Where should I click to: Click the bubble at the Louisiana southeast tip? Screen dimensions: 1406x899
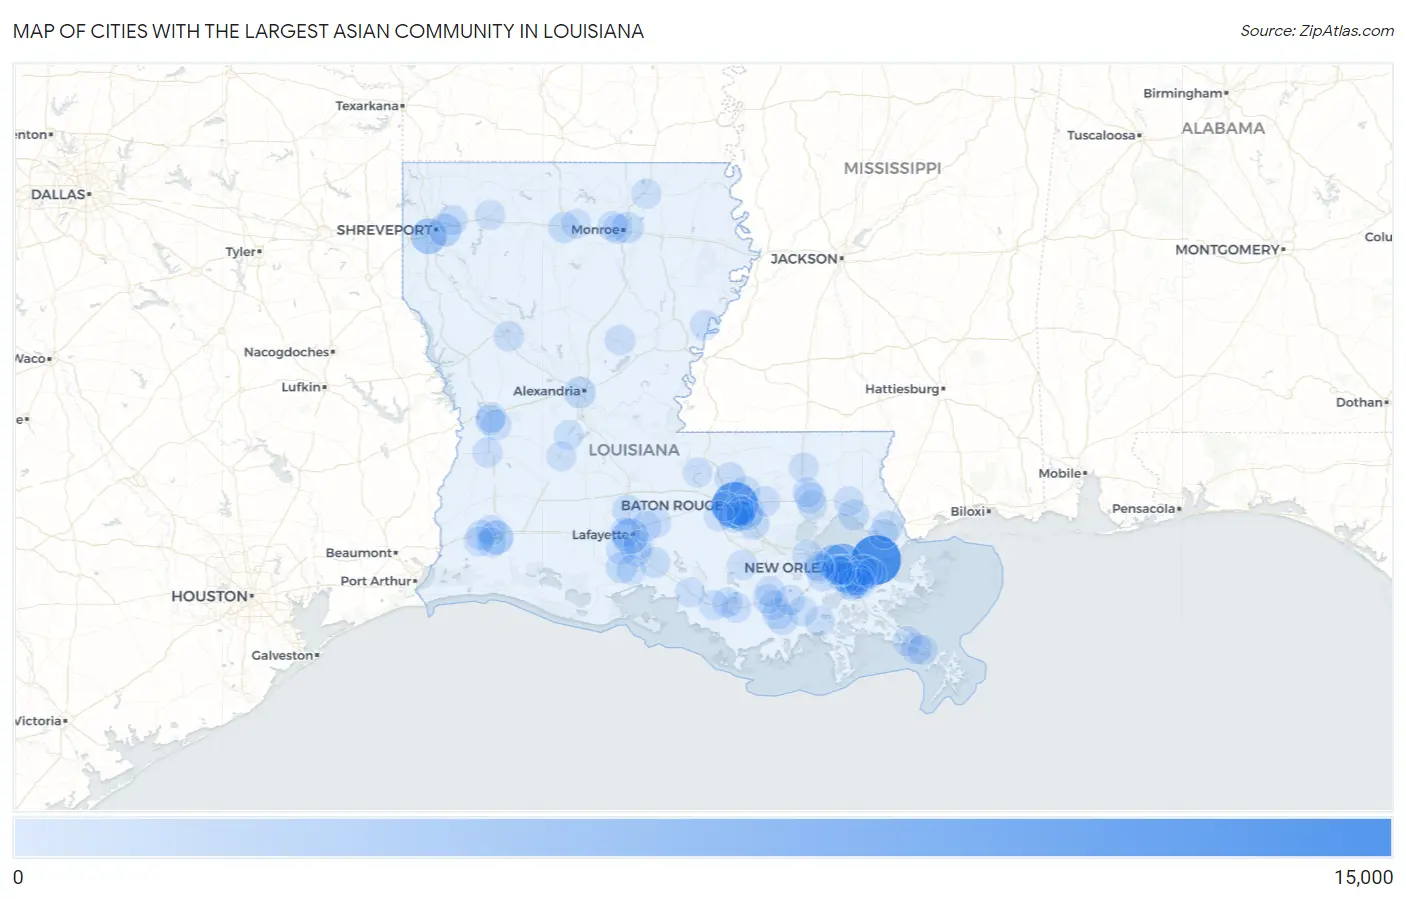(920, 650)
